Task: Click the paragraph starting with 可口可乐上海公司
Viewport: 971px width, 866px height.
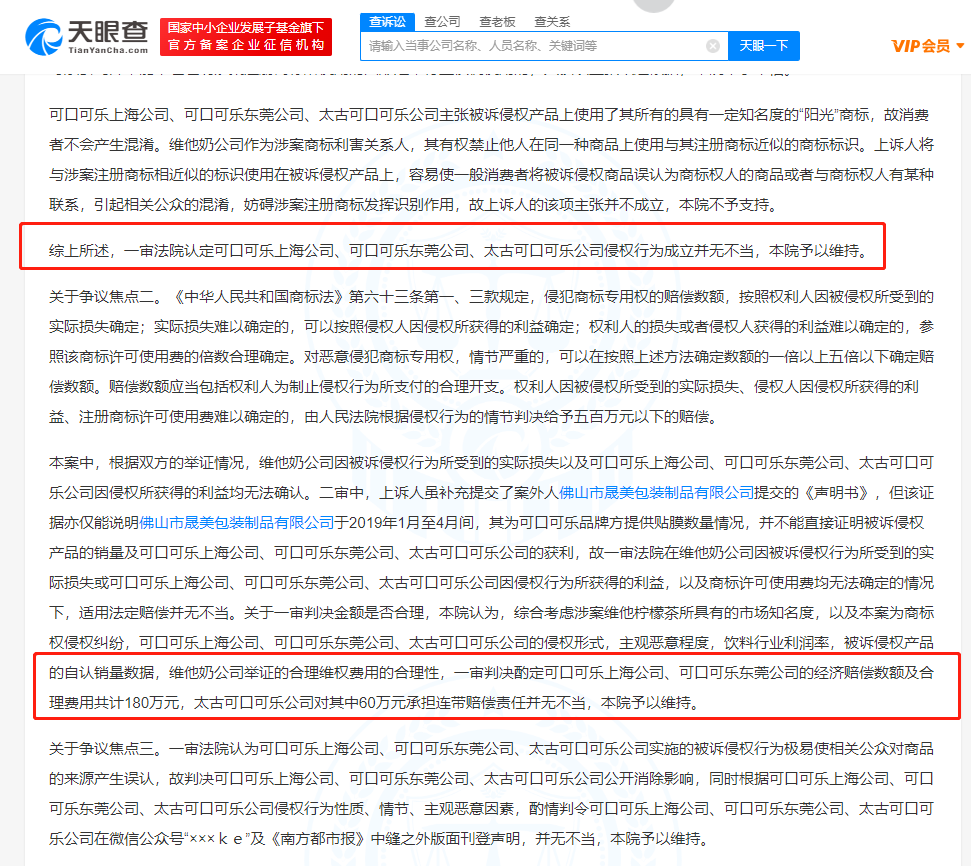Action: pos(490,157)
